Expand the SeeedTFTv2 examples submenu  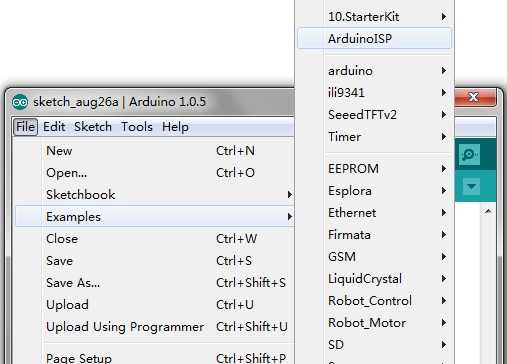[374, 115]
